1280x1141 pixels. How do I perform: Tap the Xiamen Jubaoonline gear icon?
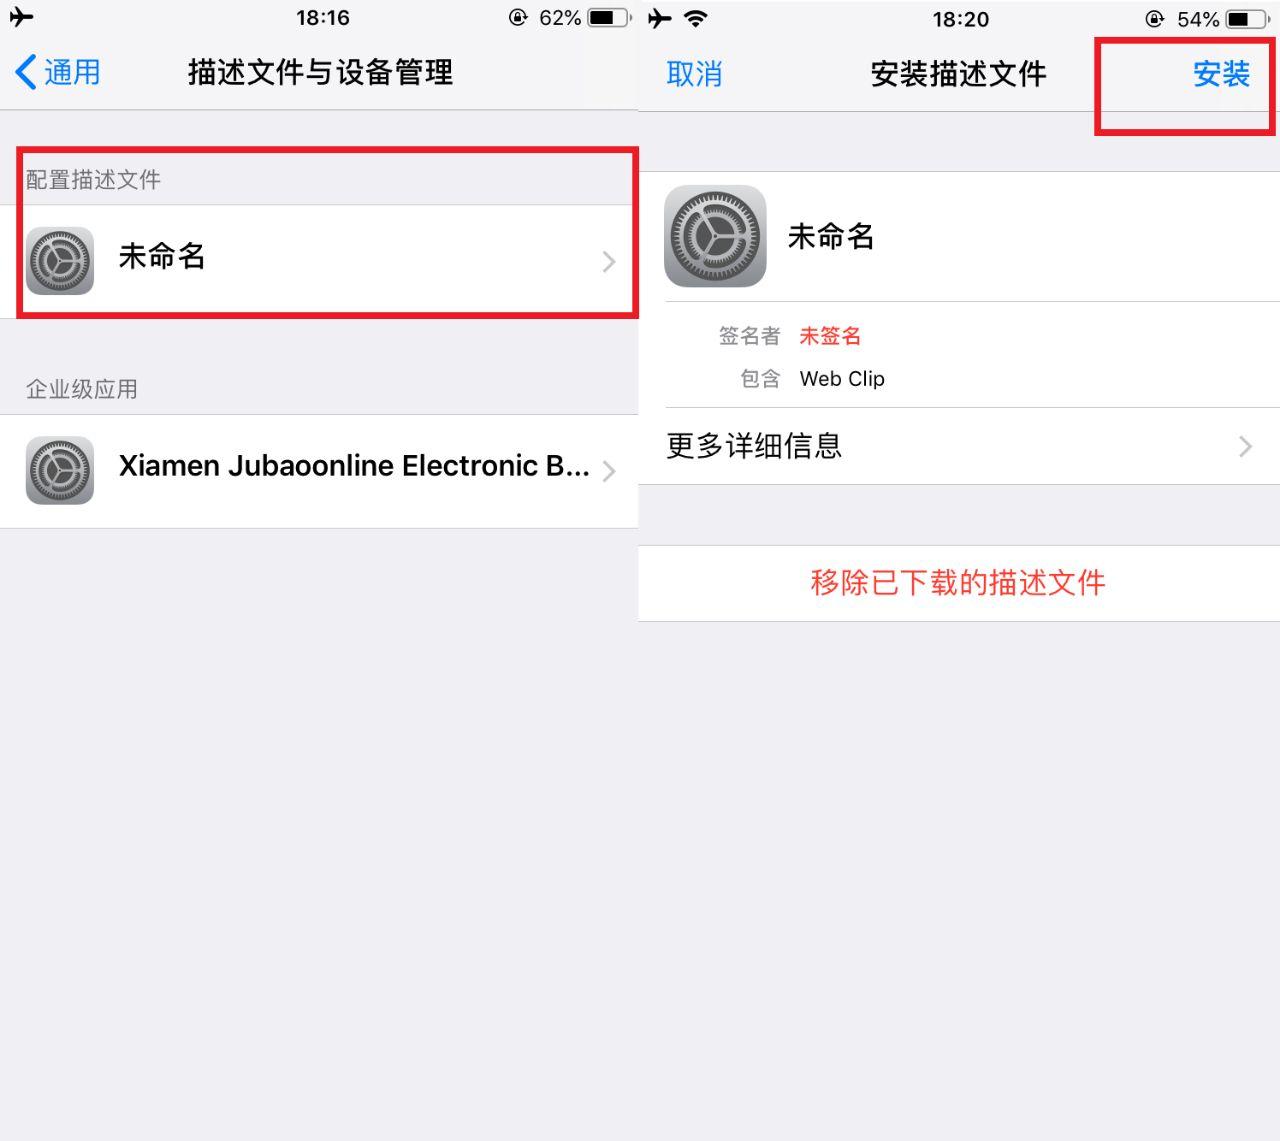pyautogui.click(x=60, y=470)
